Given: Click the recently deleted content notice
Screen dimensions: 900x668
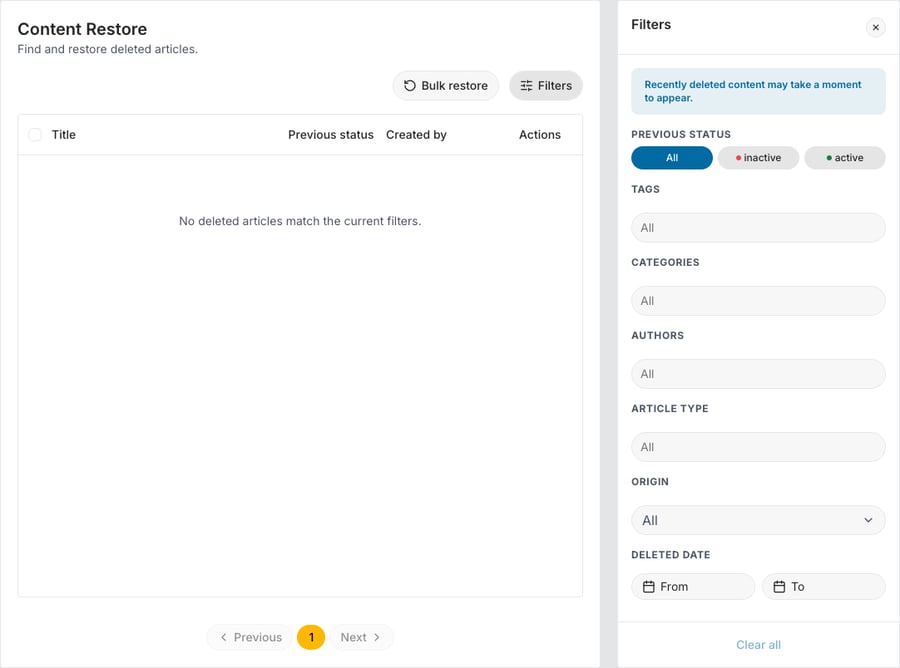Looking at the screenshot, I should pyautogui.click(x=758, y=91).
